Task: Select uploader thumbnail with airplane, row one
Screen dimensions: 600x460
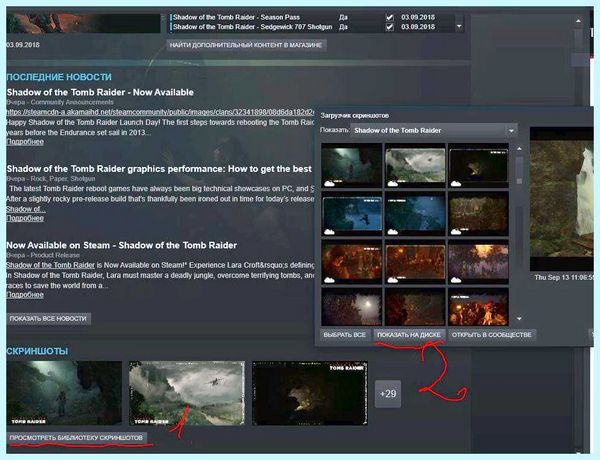Action: tap(415, 165)
